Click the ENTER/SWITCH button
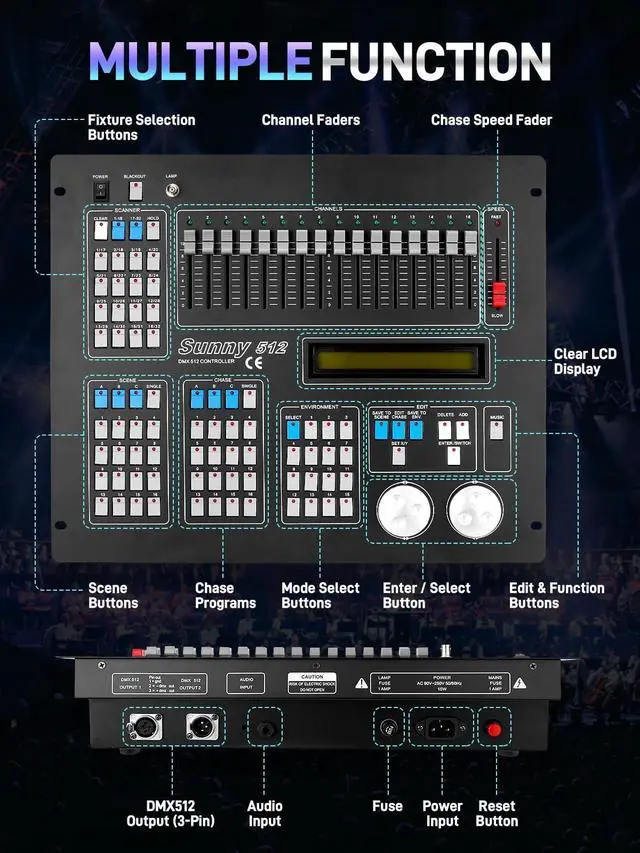 click(x=454, y=455)
